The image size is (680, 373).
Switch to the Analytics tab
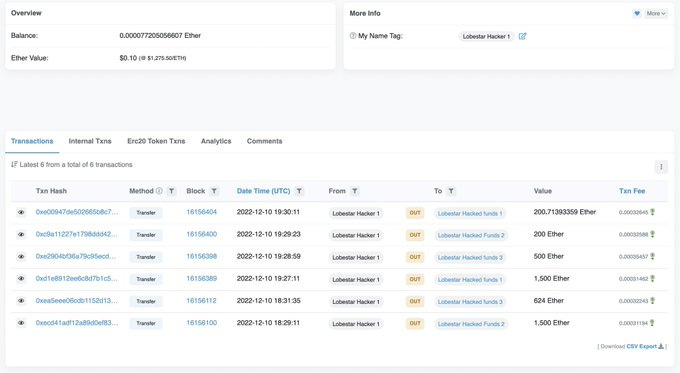tap(216, 141)
